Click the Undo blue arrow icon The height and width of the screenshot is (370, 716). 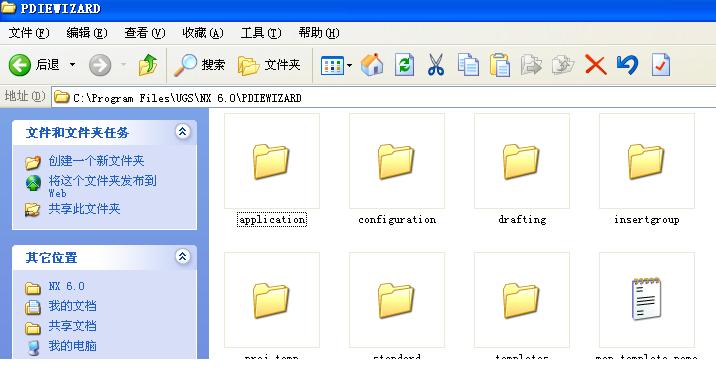627,65
